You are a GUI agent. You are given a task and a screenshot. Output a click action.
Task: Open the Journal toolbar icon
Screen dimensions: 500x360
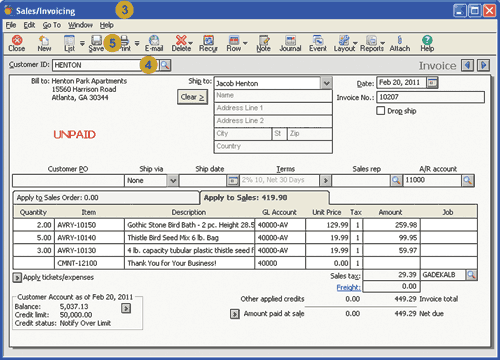[x=290, y=44]
